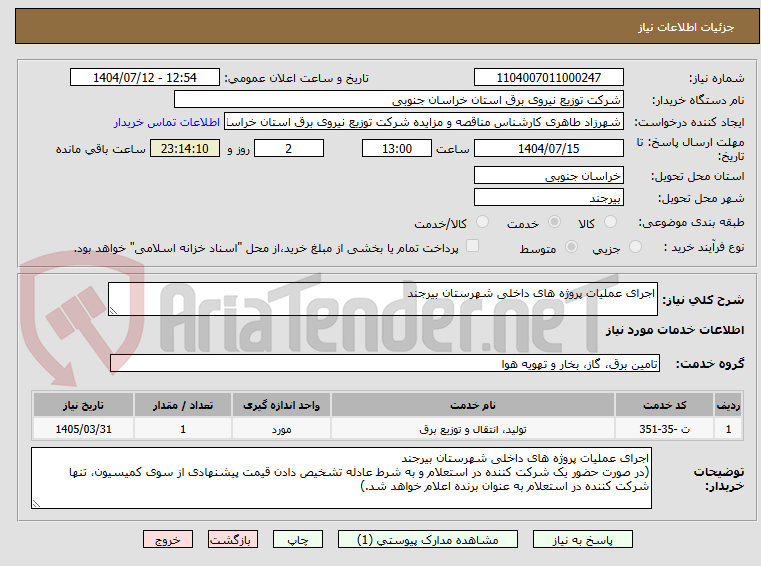The width and height of the screenshot is (761, 566).
Task: Click the شرح کلی نیاز text area
Action: (x=382, y=299)
